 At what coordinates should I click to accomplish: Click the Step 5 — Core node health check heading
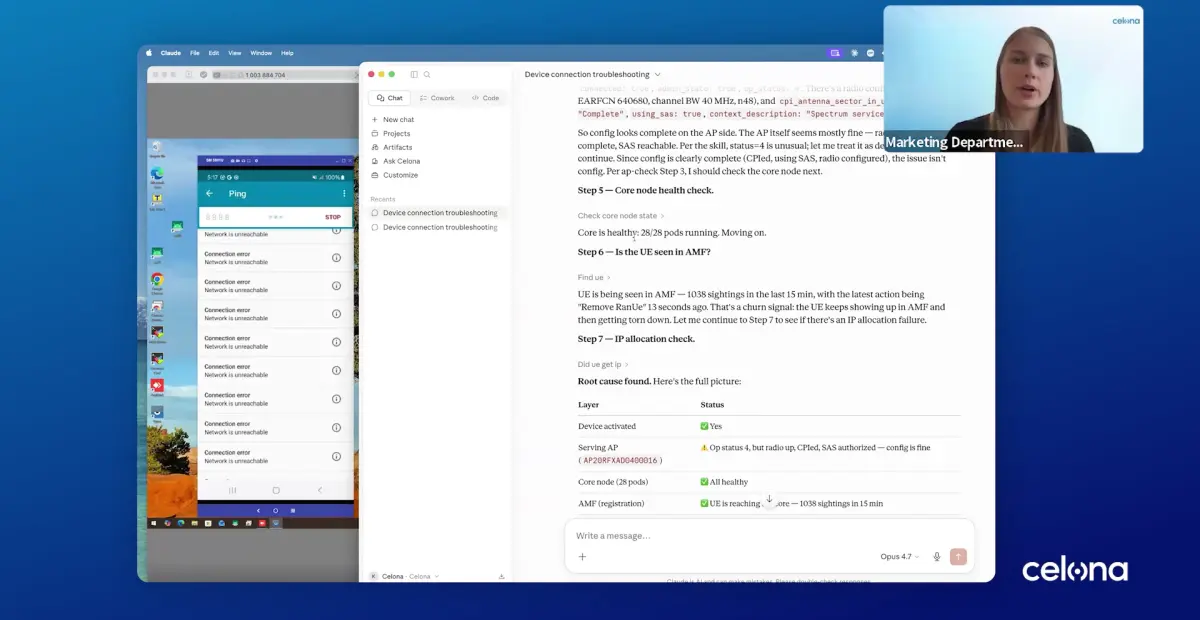(646, 190)
